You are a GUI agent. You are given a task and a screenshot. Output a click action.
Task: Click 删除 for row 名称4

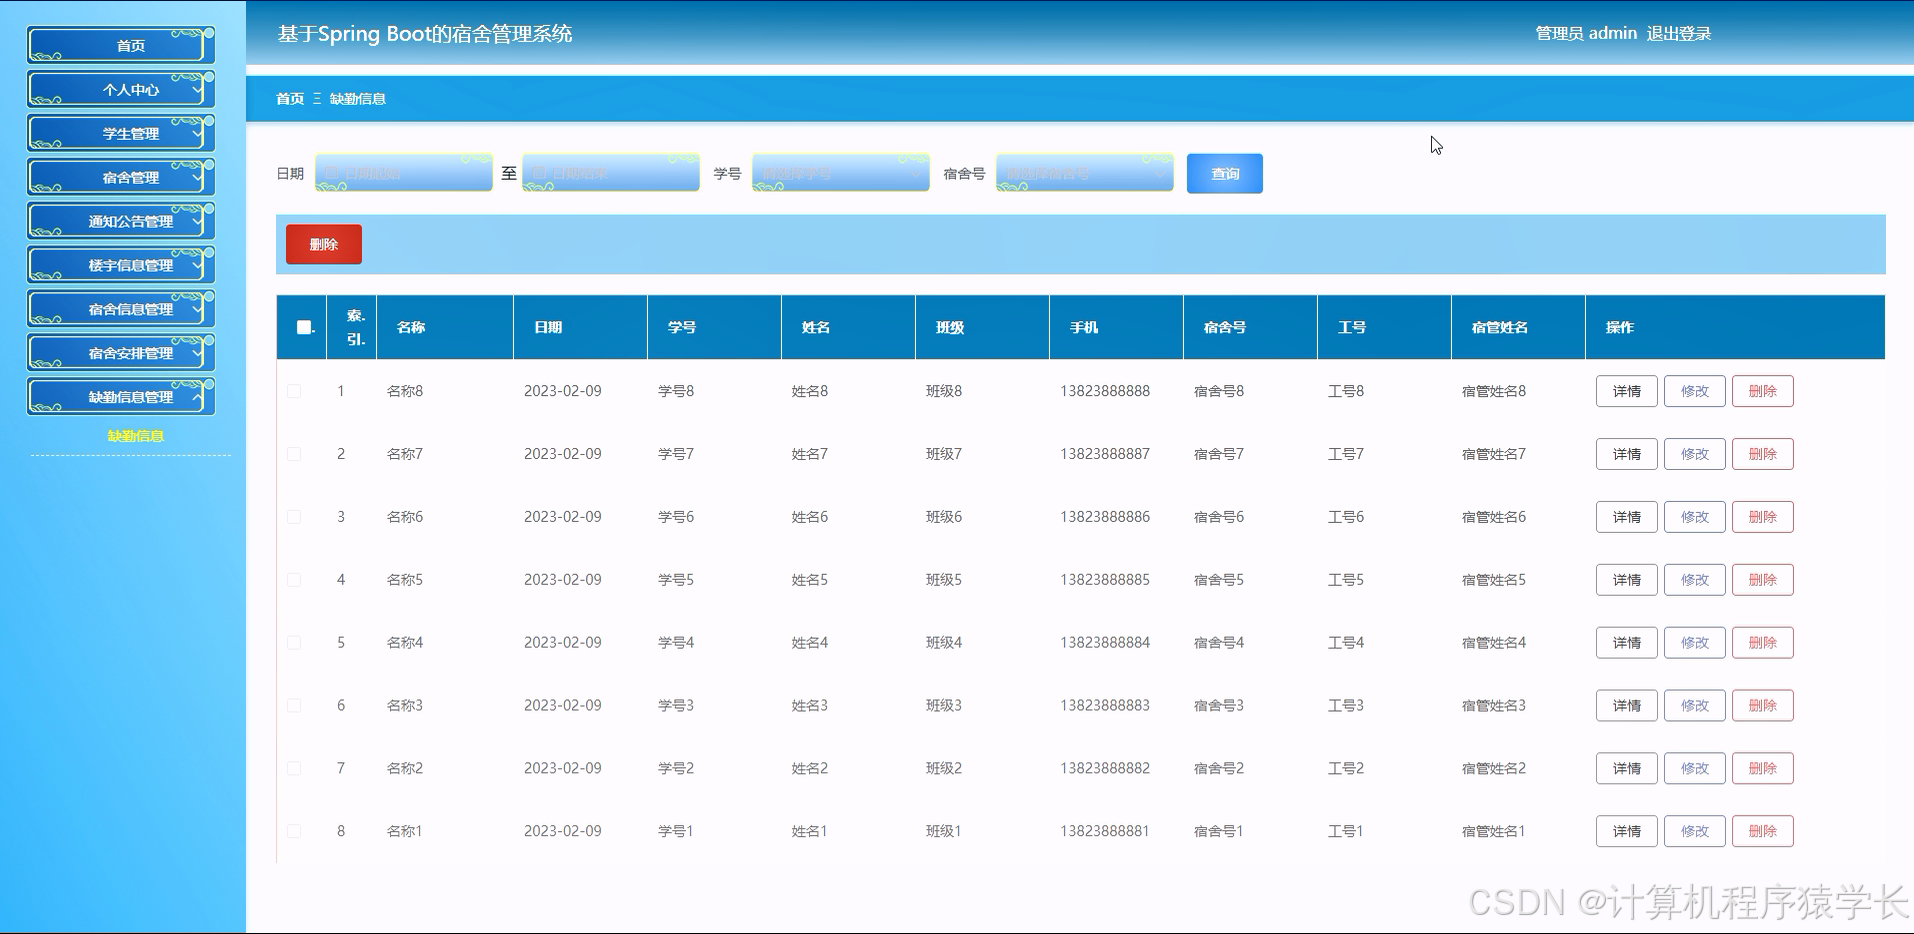[x=1762, y=643]
